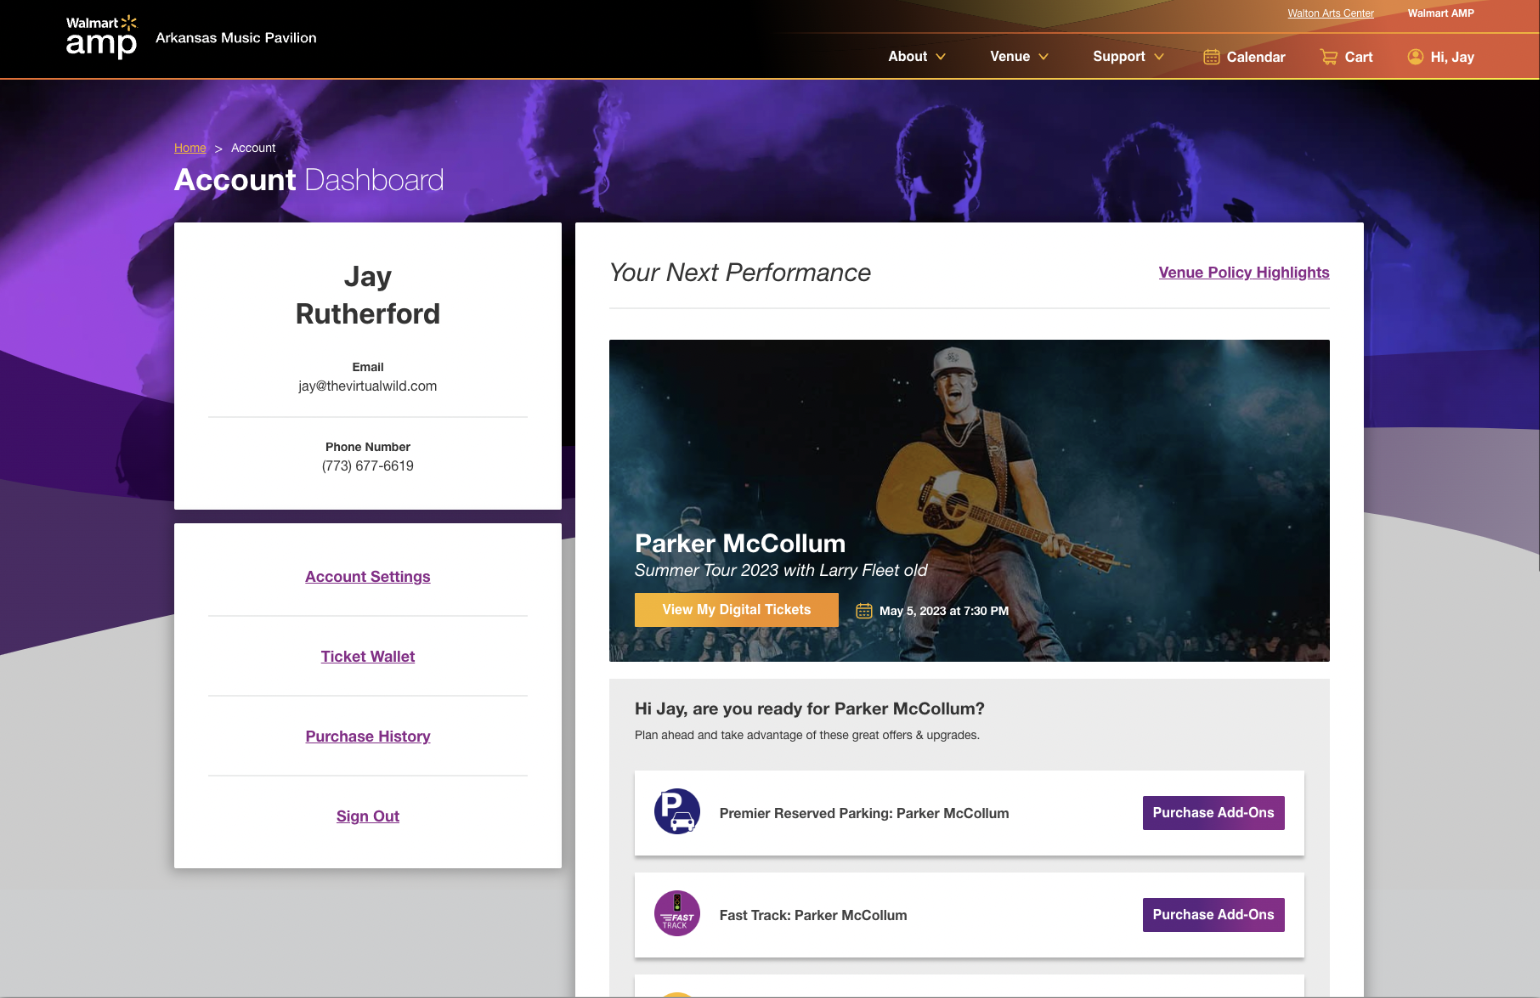The image size is (1540, 998).
Task: Click the 'May 5, 2023 at 7:30 PM' date
Action: 944,611
